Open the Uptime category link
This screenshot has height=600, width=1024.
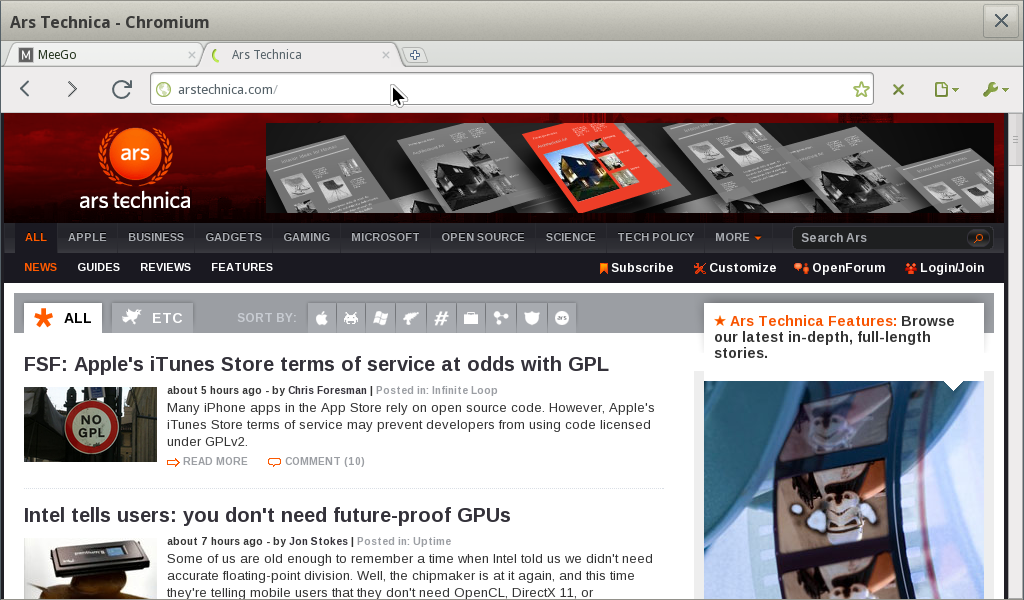pyautogui.click(x=432, y=541)
